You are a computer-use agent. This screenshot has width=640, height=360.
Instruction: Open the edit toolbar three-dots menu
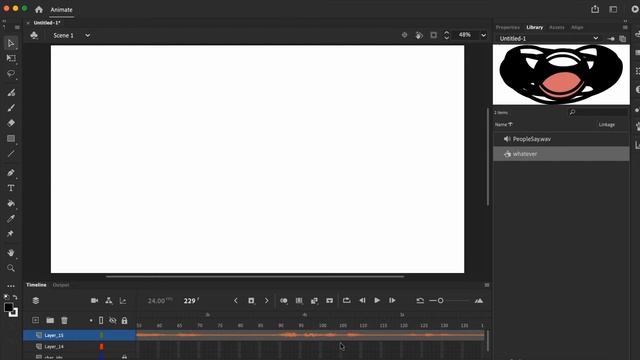point(11,286)
